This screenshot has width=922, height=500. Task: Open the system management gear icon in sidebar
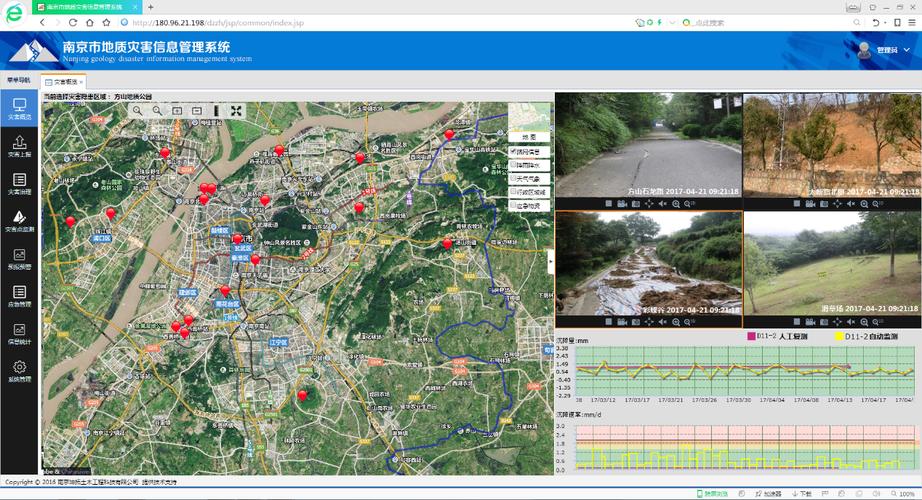click(19, 367)
